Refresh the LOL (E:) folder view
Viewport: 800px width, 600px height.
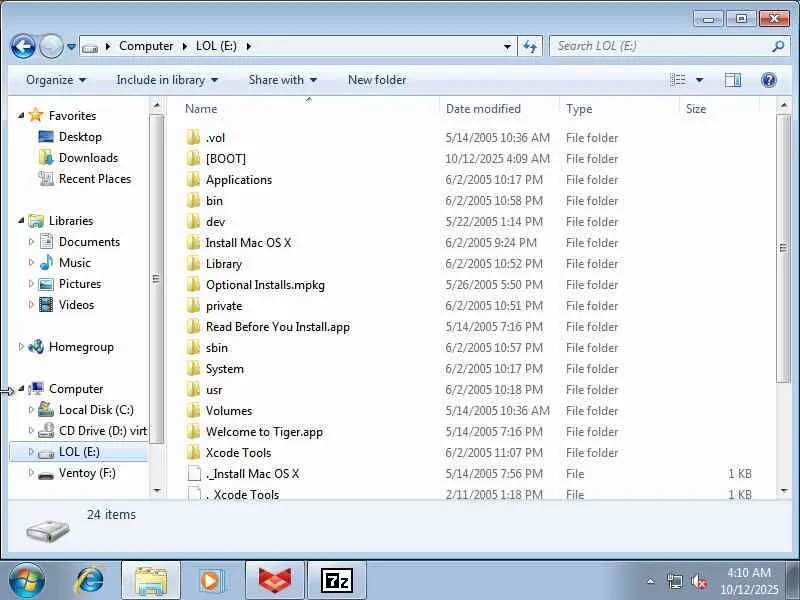click(530, 46)
